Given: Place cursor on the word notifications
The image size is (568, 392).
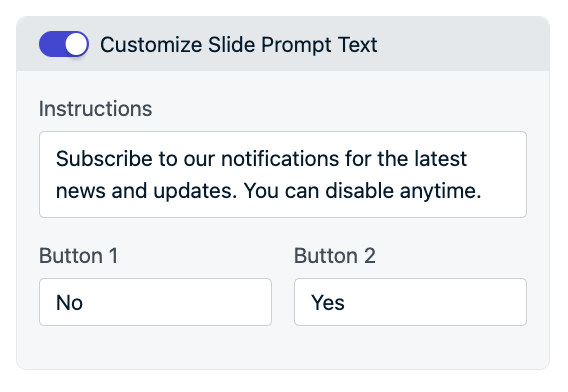Looking at the screenshot, I should (280, 159).
